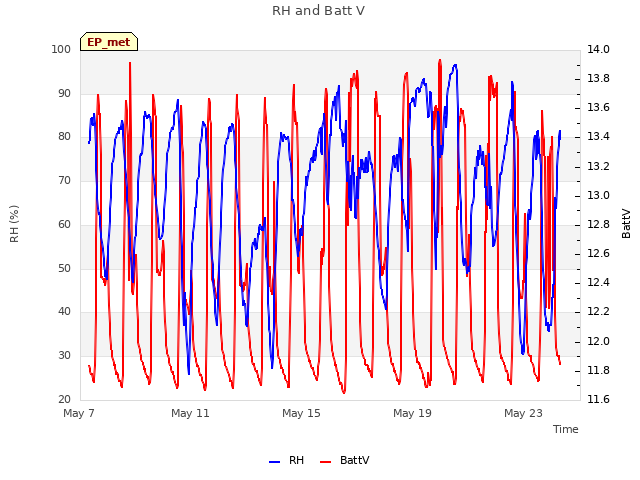Click the May 23 date tick label
The width and height of the screenshot is (640, 480).
point(523,413)
